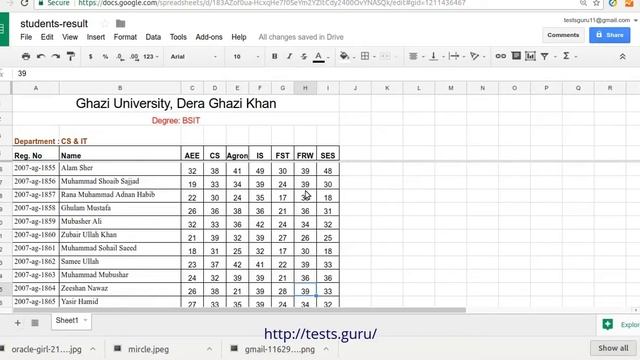Insert a link using chain icon
640x360 pixels.
(501, 56)
